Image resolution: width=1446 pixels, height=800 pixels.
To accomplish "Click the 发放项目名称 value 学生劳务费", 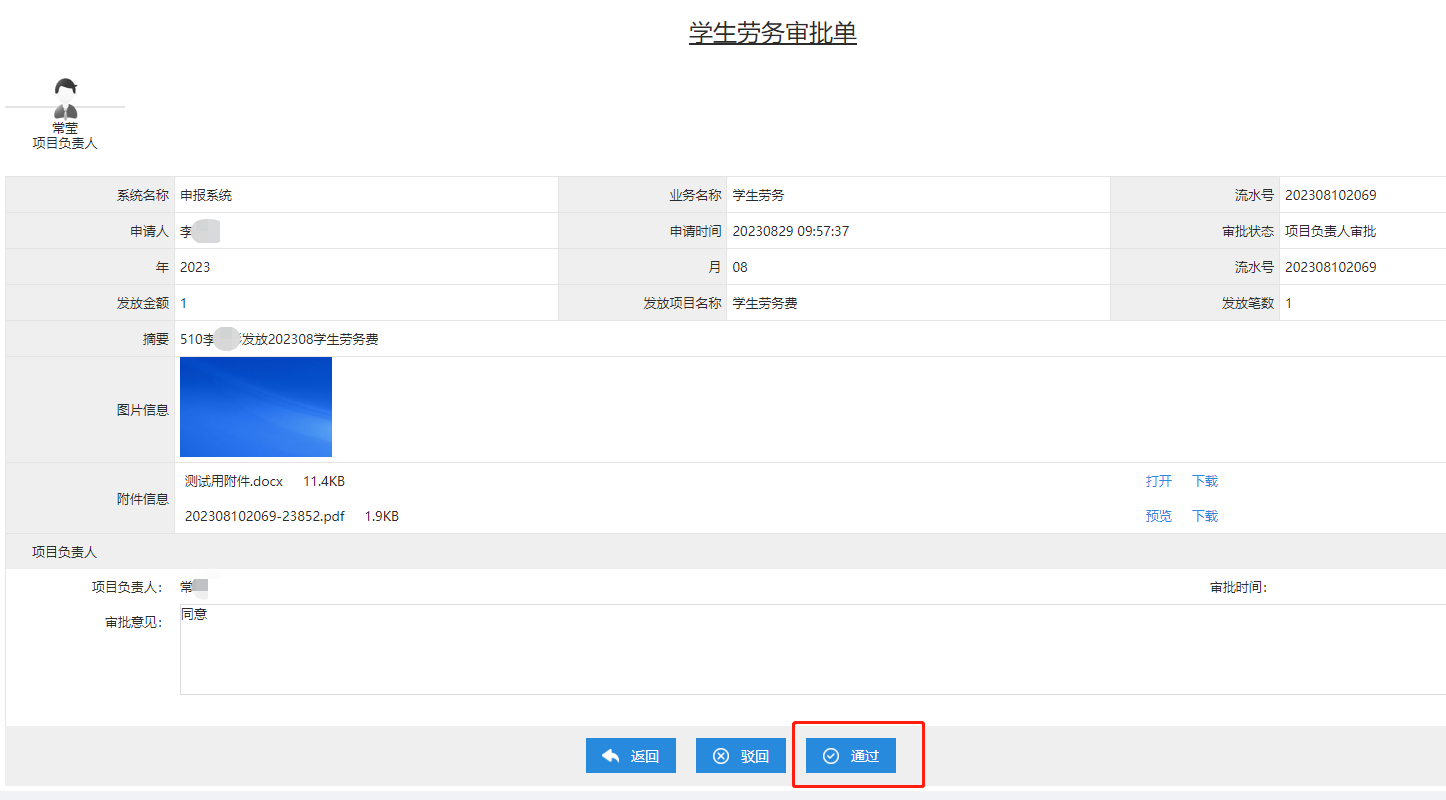I will (x=765, y=303).
